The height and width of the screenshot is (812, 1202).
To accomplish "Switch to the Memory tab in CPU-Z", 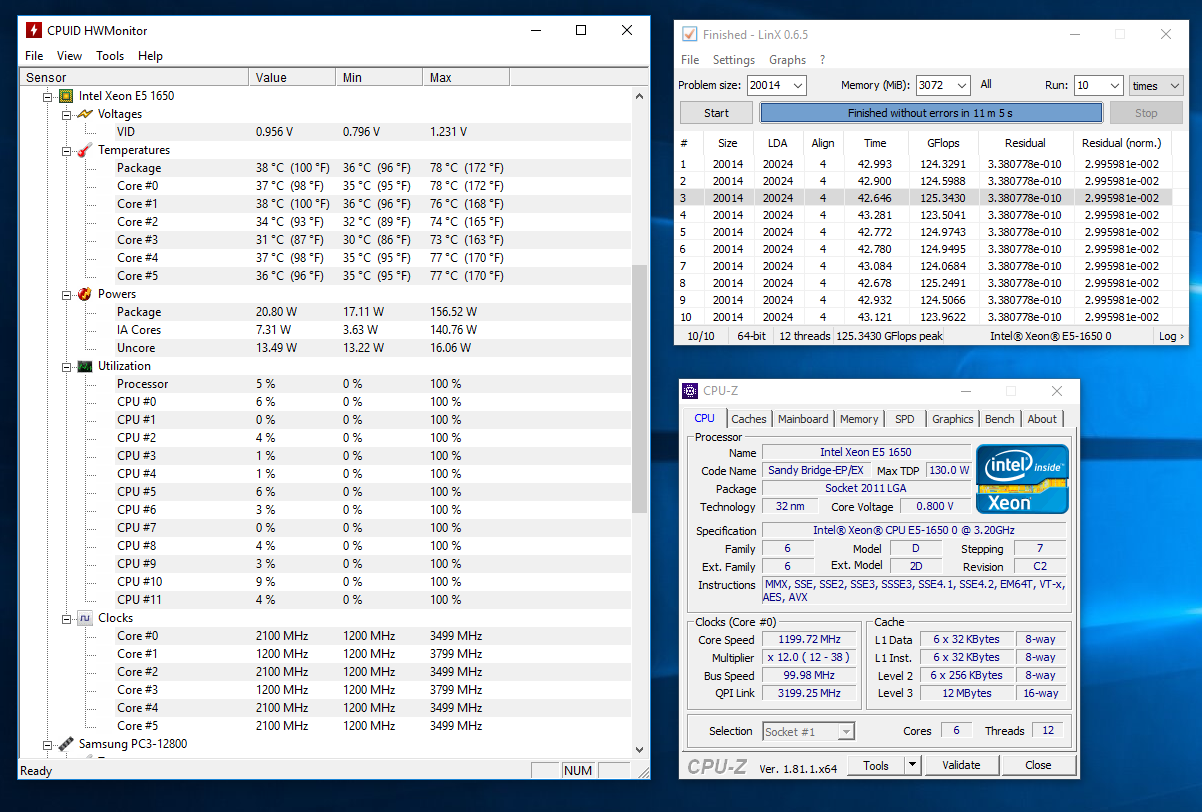I will pos(859,419).
